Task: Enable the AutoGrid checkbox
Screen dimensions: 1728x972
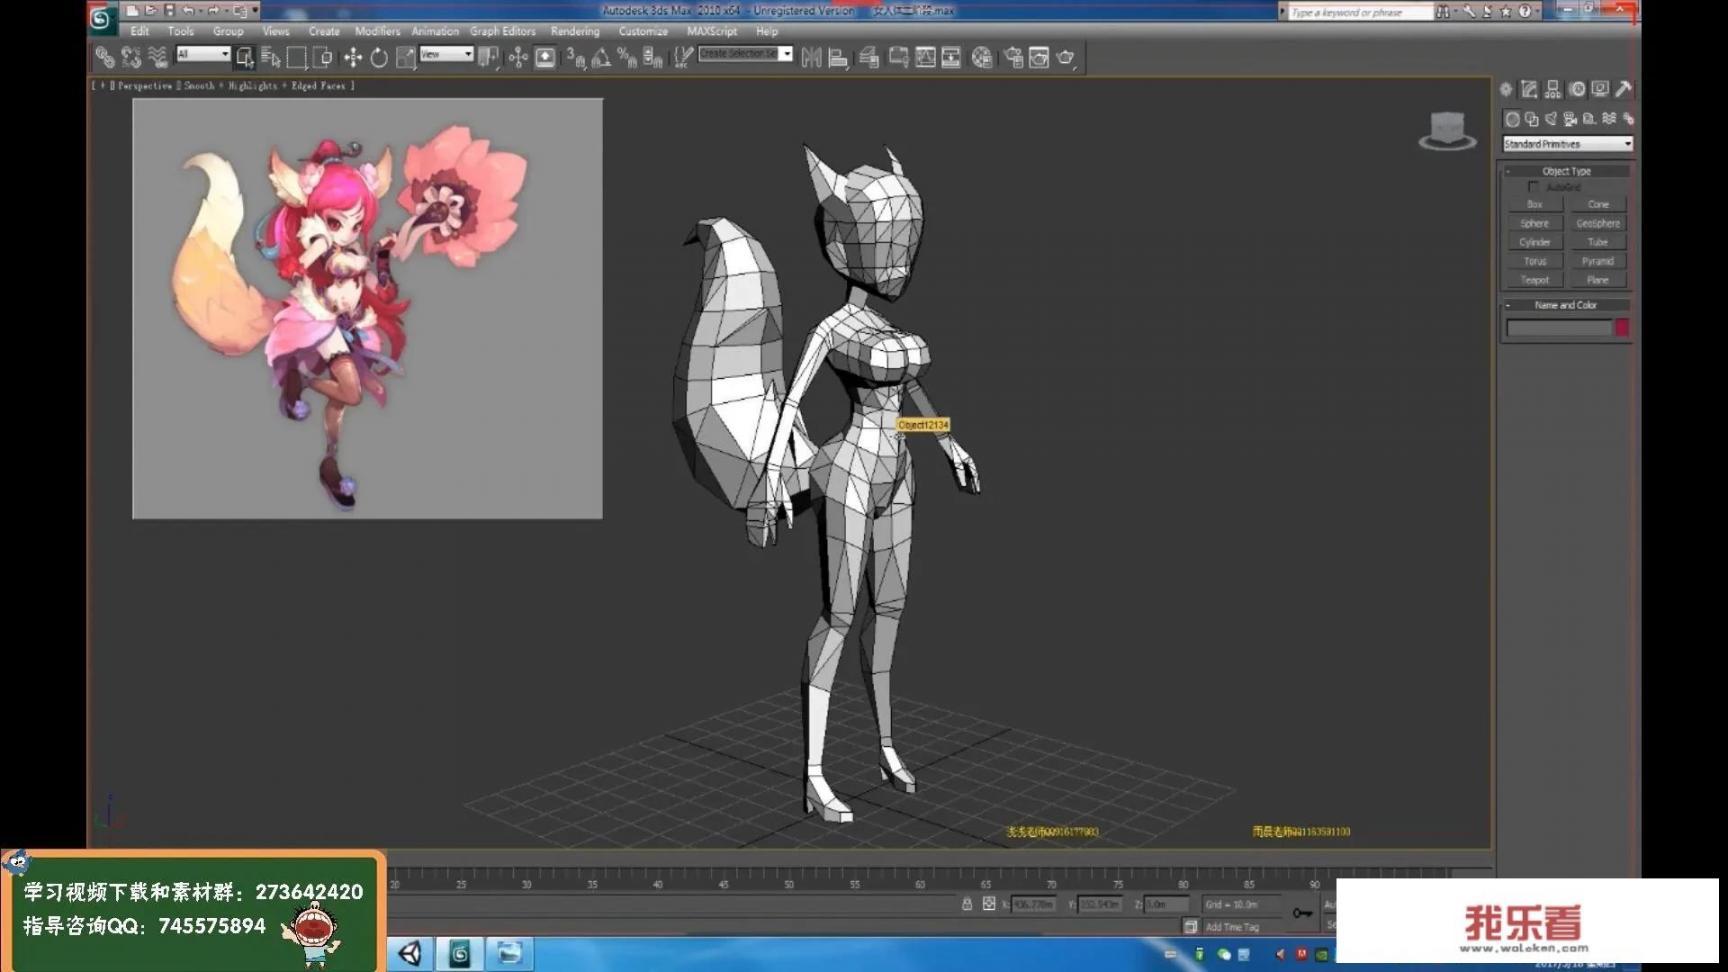Action: (x=1533, y=187)
